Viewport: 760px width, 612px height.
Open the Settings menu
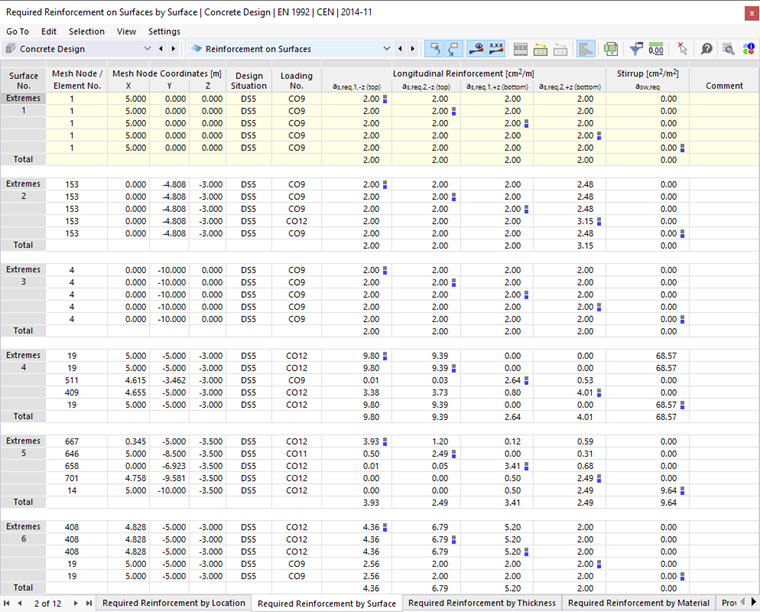point(164,31)
